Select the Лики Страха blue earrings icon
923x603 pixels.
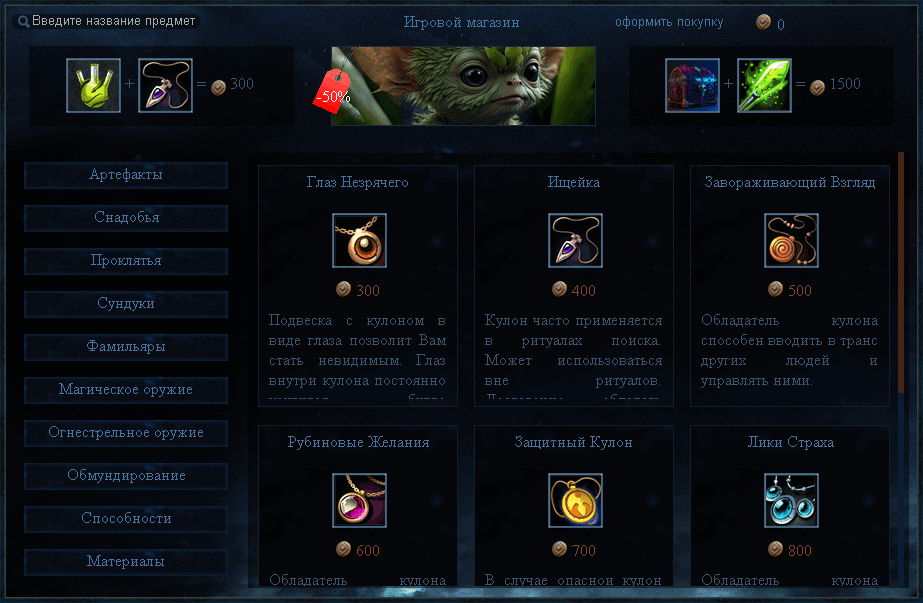(791, 501)
